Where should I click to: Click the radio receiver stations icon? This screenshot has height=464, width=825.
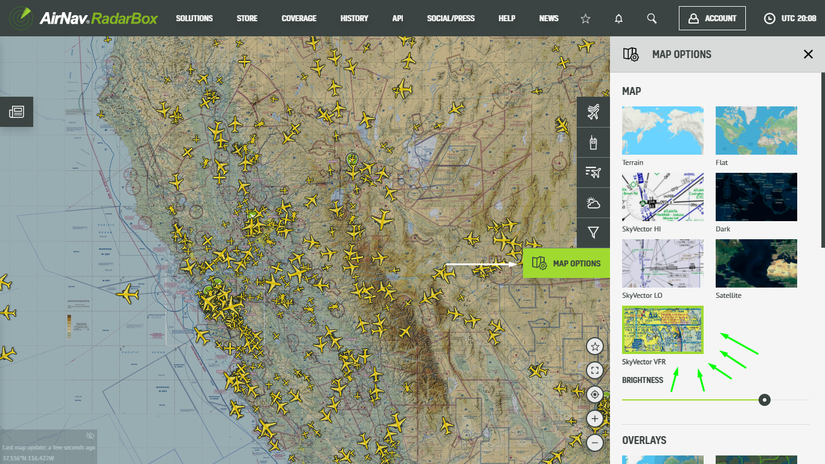click(593, 142)
